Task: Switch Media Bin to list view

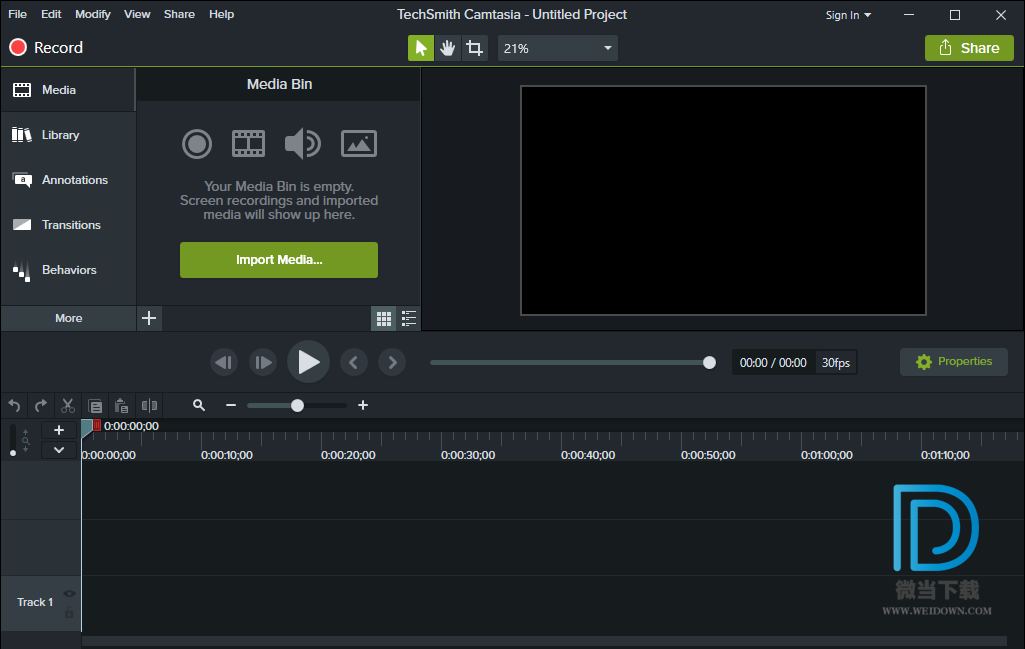Action: 409,318
